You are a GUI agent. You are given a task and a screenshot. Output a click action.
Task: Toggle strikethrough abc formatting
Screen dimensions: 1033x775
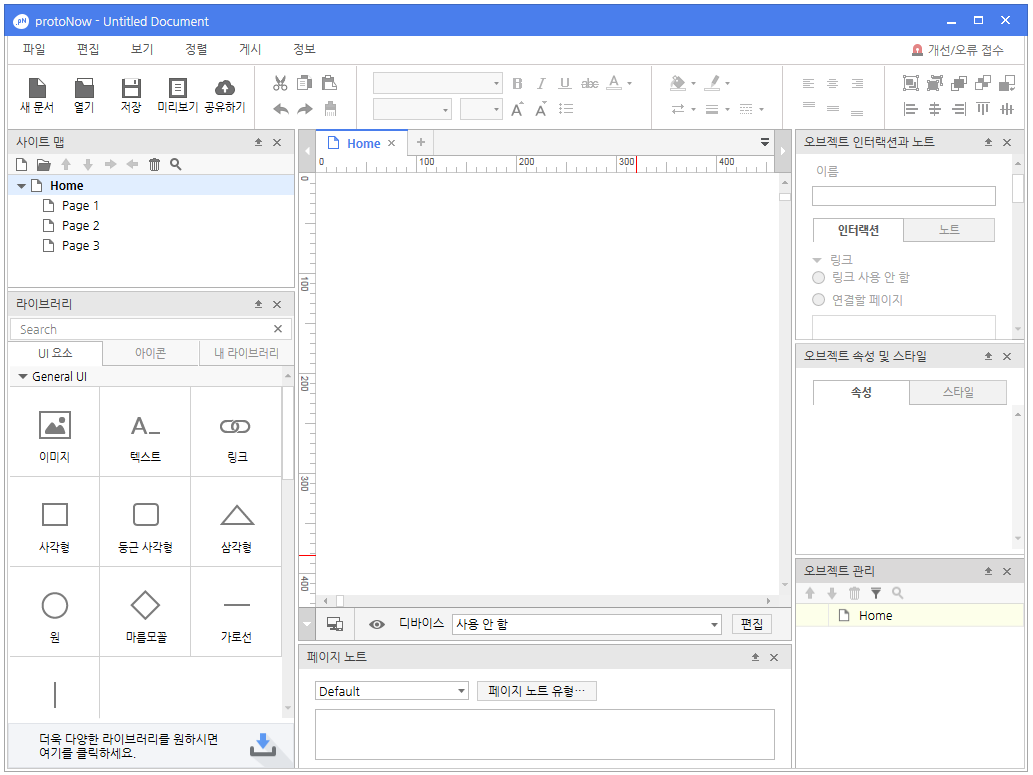point(590,84)
